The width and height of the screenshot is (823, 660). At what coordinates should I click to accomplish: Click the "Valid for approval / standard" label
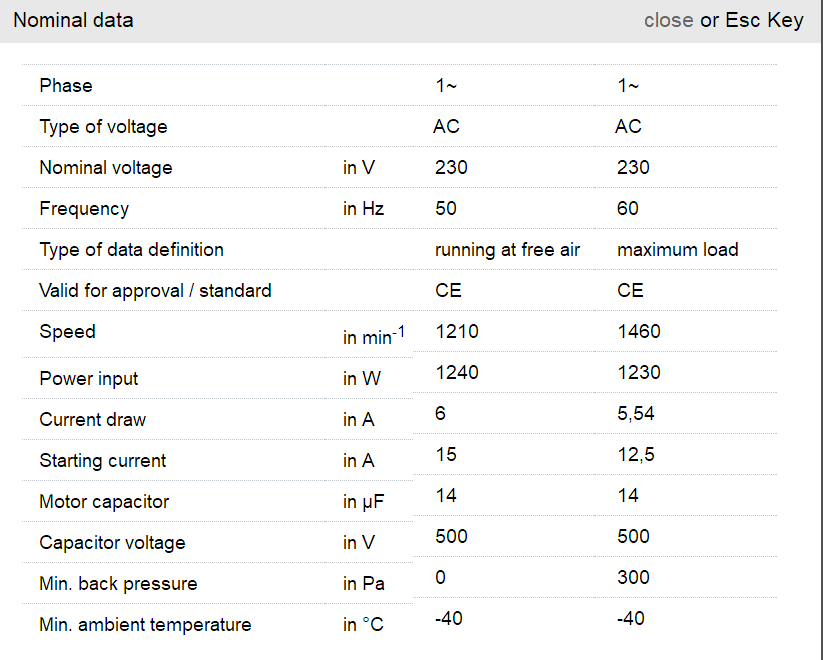tap(155, 291)
